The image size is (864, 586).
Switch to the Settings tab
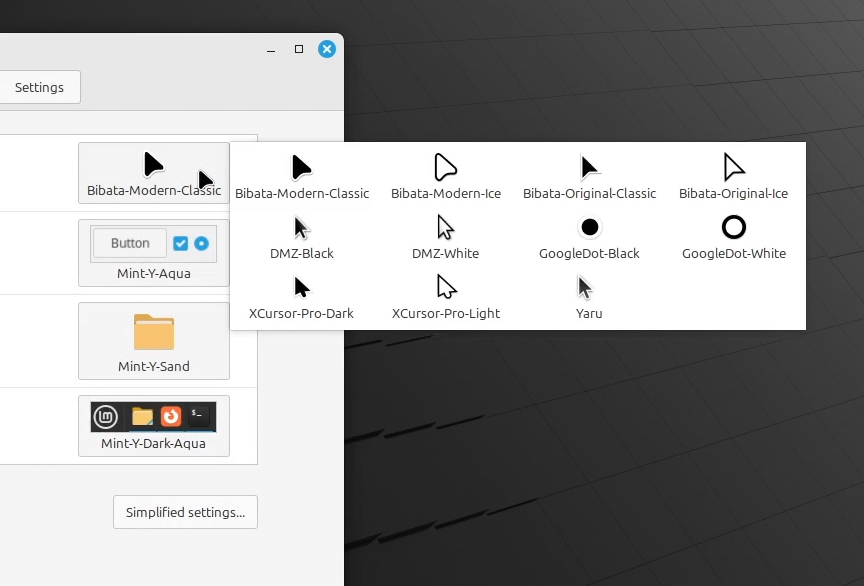40,87
